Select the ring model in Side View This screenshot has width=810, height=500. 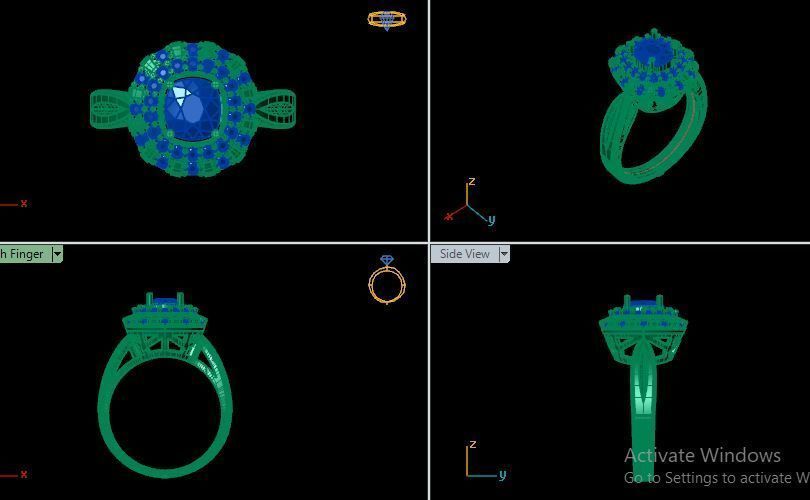click(643, 387)
